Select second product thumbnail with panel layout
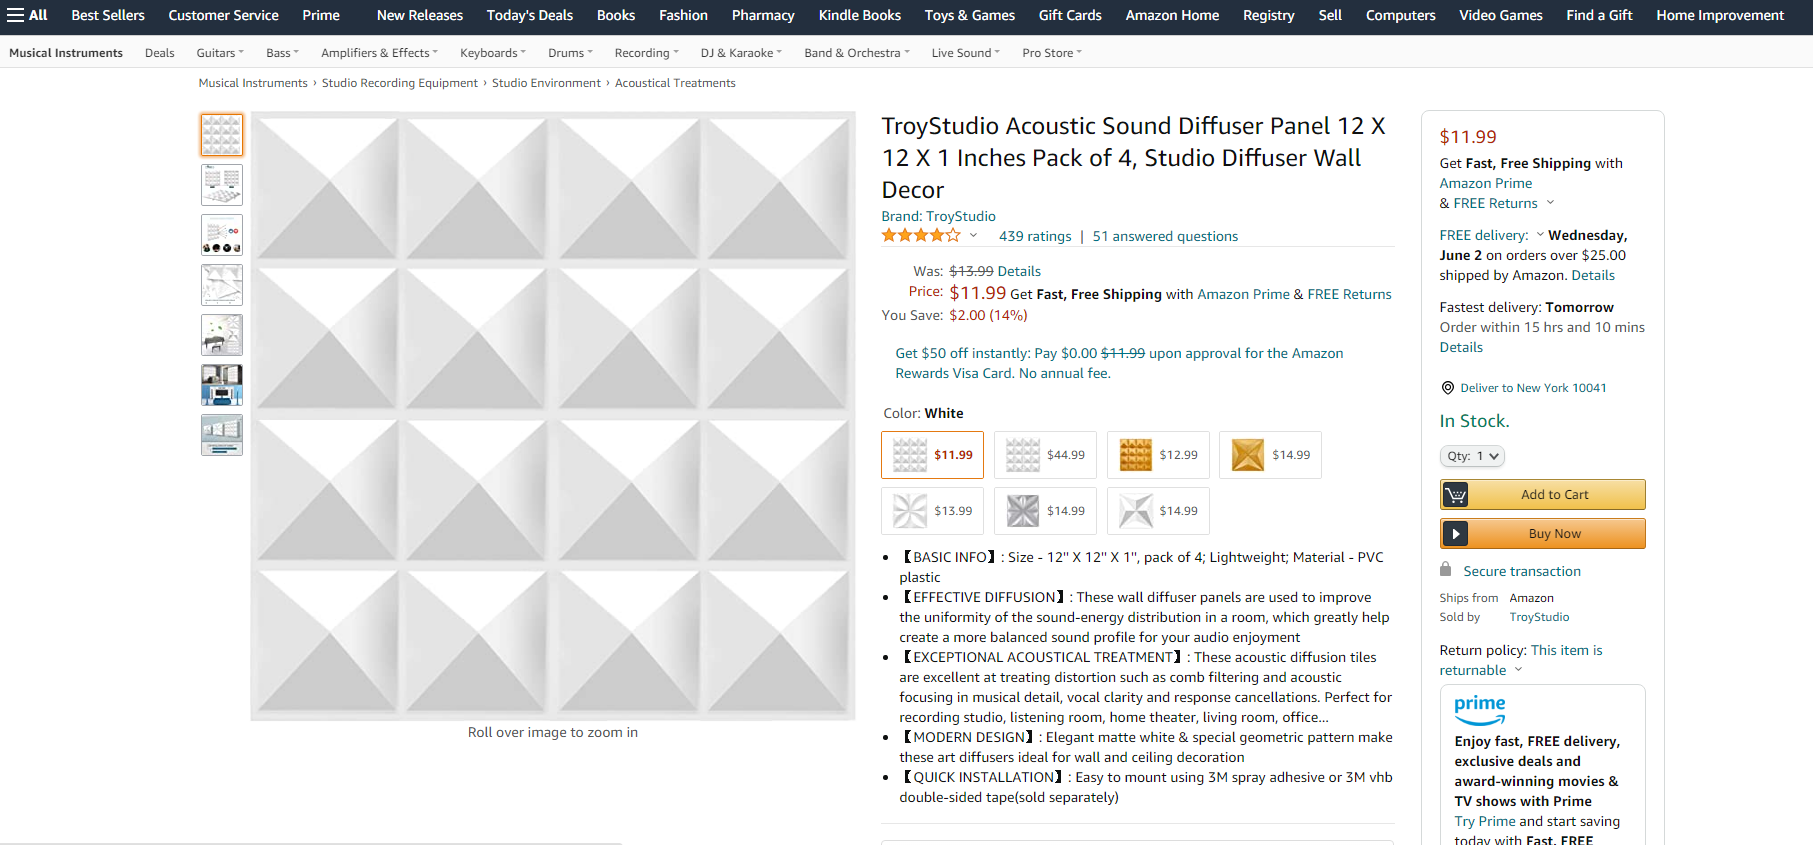 coord(222,185)
